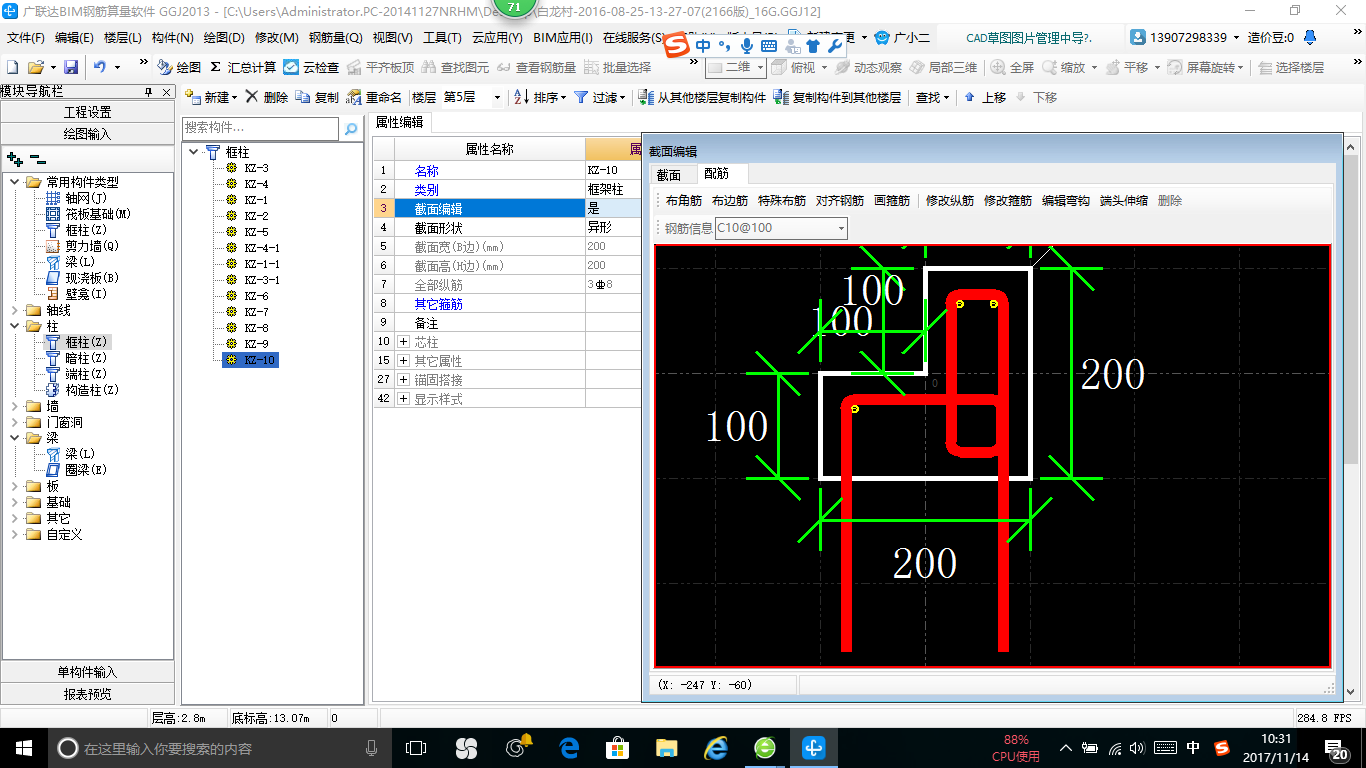Open 新建 dropdown arrow
This screenshot has height=768, width=1366.
[x=234, y=98]
